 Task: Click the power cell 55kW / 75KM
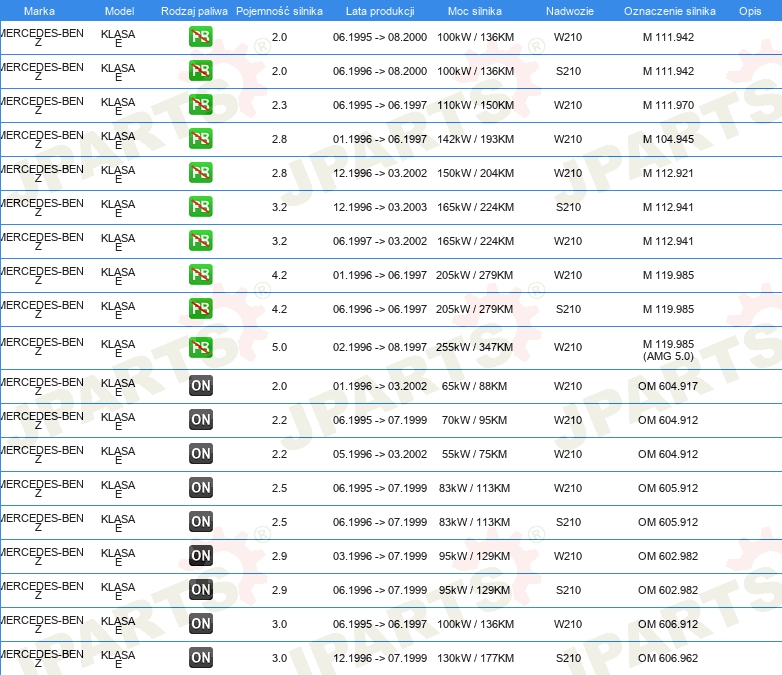coord(474,454)
